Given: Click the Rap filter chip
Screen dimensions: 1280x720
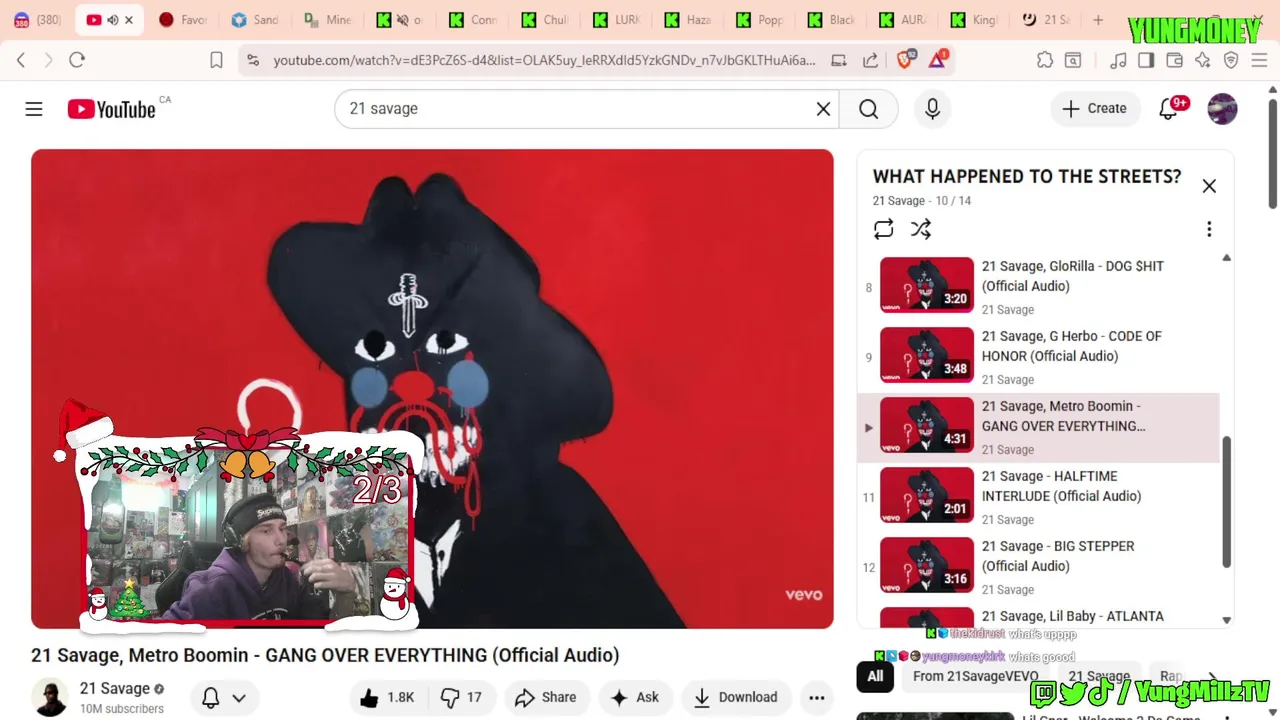Looking at the screenshot, I should 1170,676.
